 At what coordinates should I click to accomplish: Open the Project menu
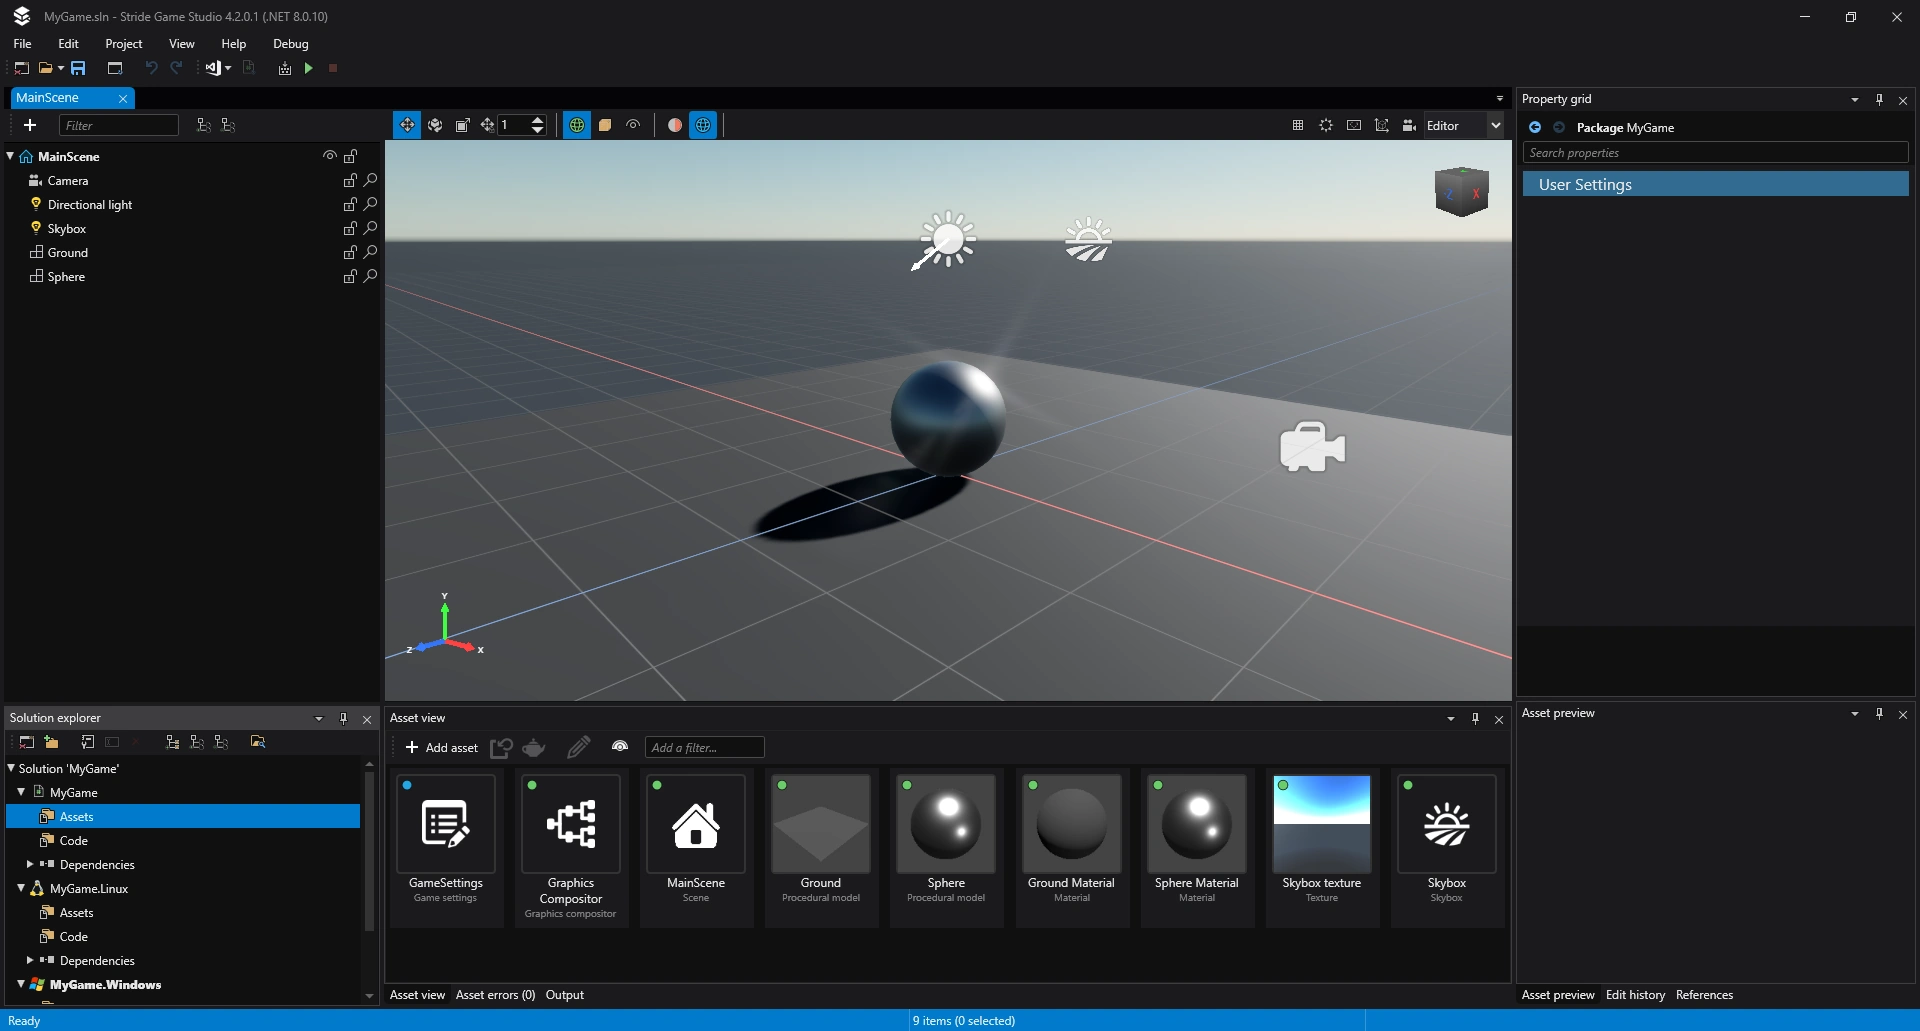[124, 44]
